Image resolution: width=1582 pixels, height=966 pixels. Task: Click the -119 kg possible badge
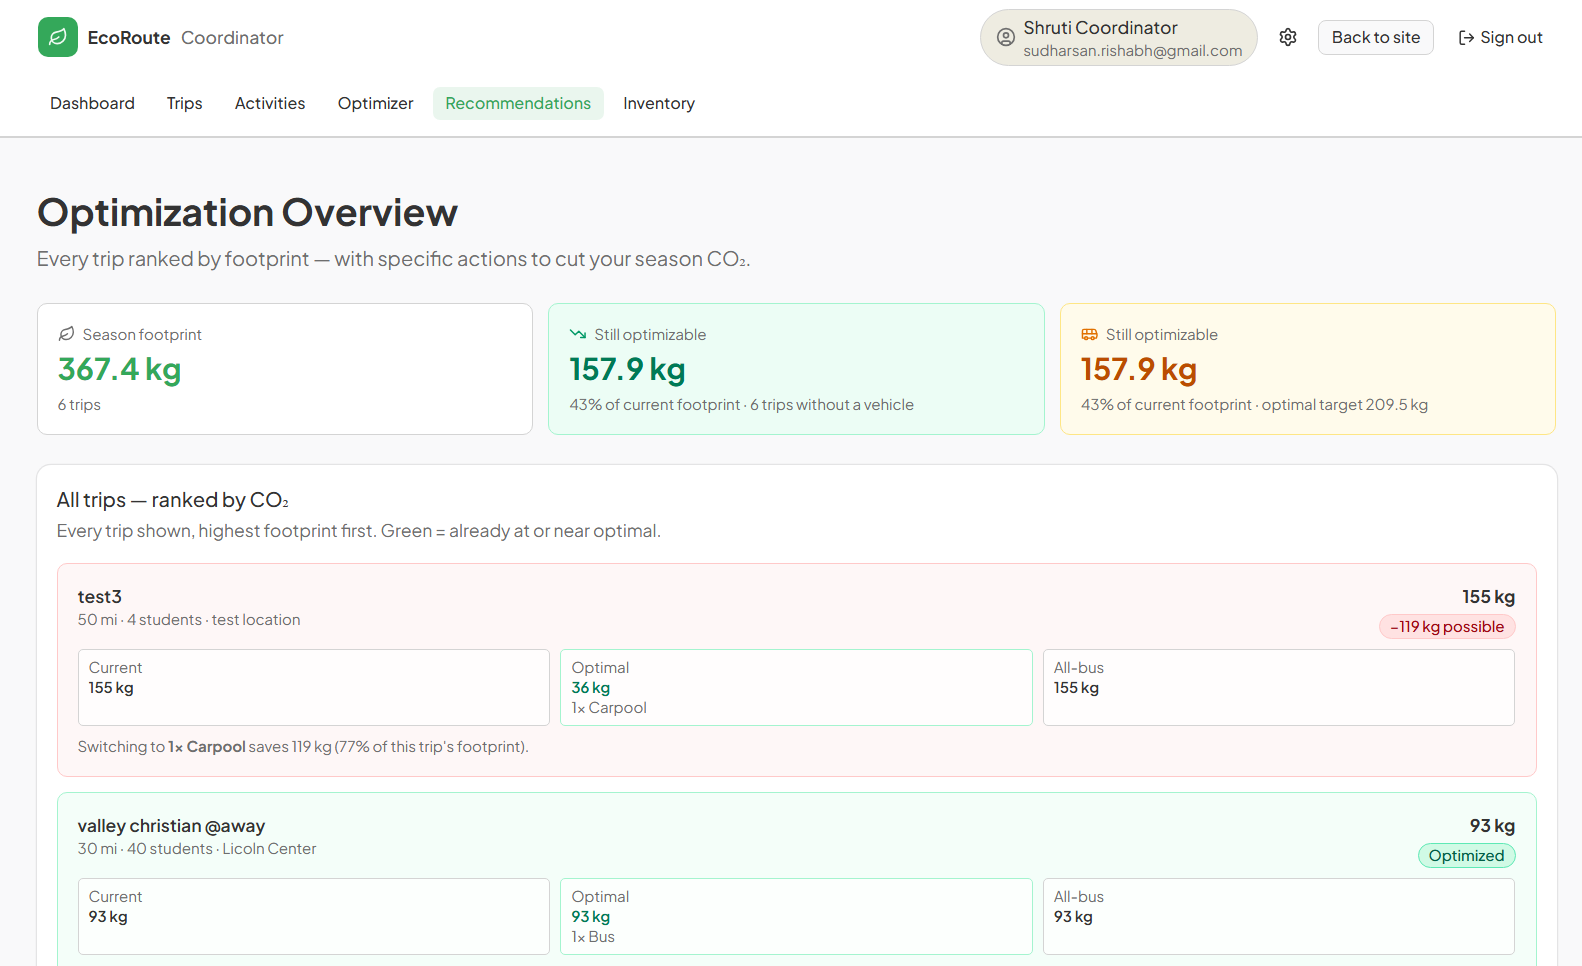[1447, 627]
